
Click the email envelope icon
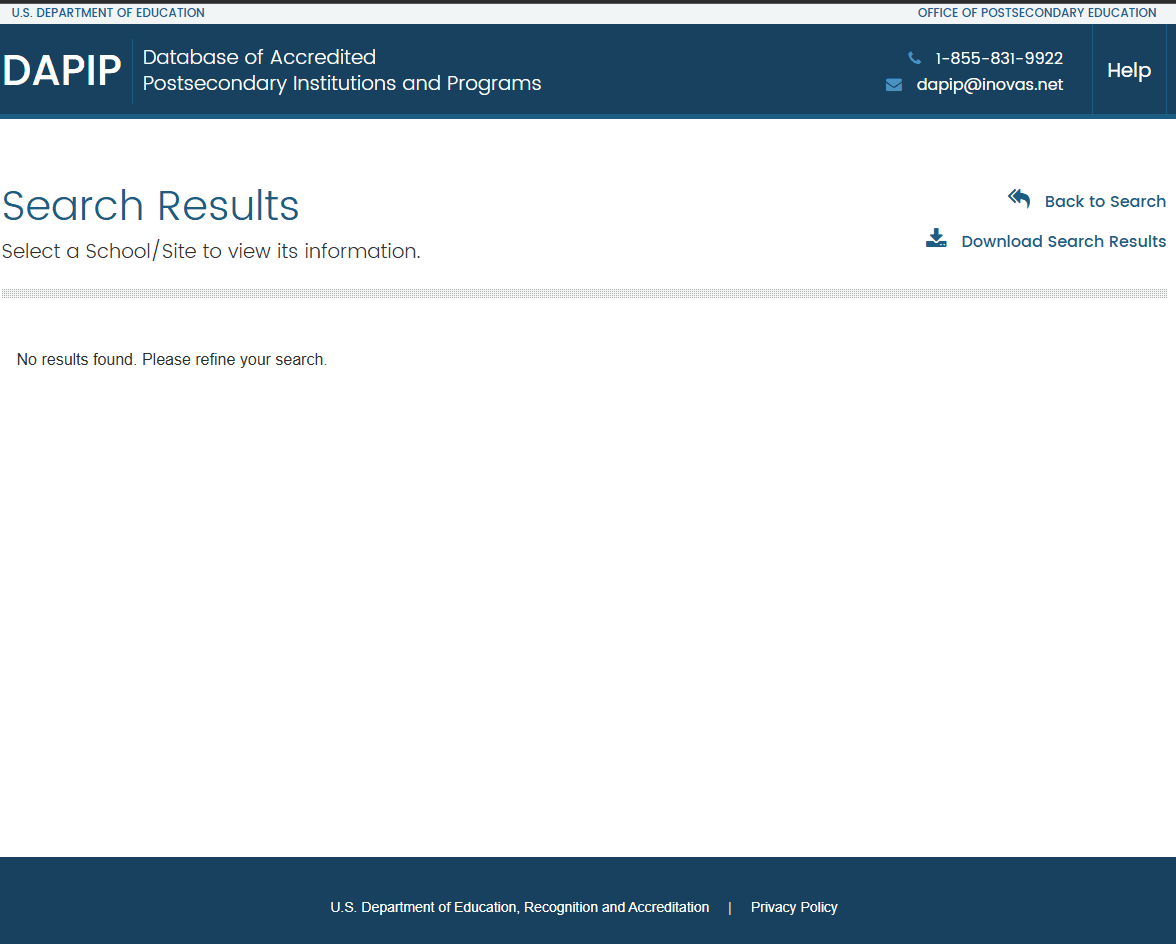pyautogui.click(x=894, y=85)
